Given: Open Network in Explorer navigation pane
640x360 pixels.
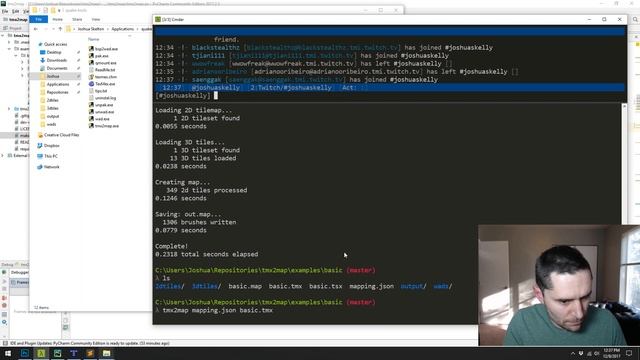Looking at the screenshot, I should (51, 167).
